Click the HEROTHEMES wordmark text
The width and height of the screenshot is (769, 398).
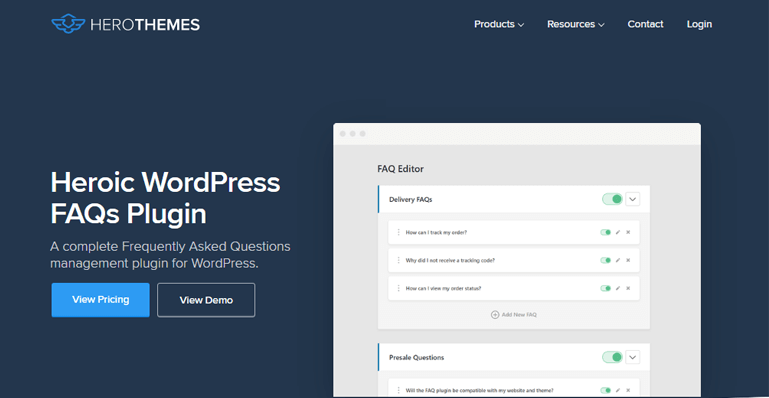(145, 25)
